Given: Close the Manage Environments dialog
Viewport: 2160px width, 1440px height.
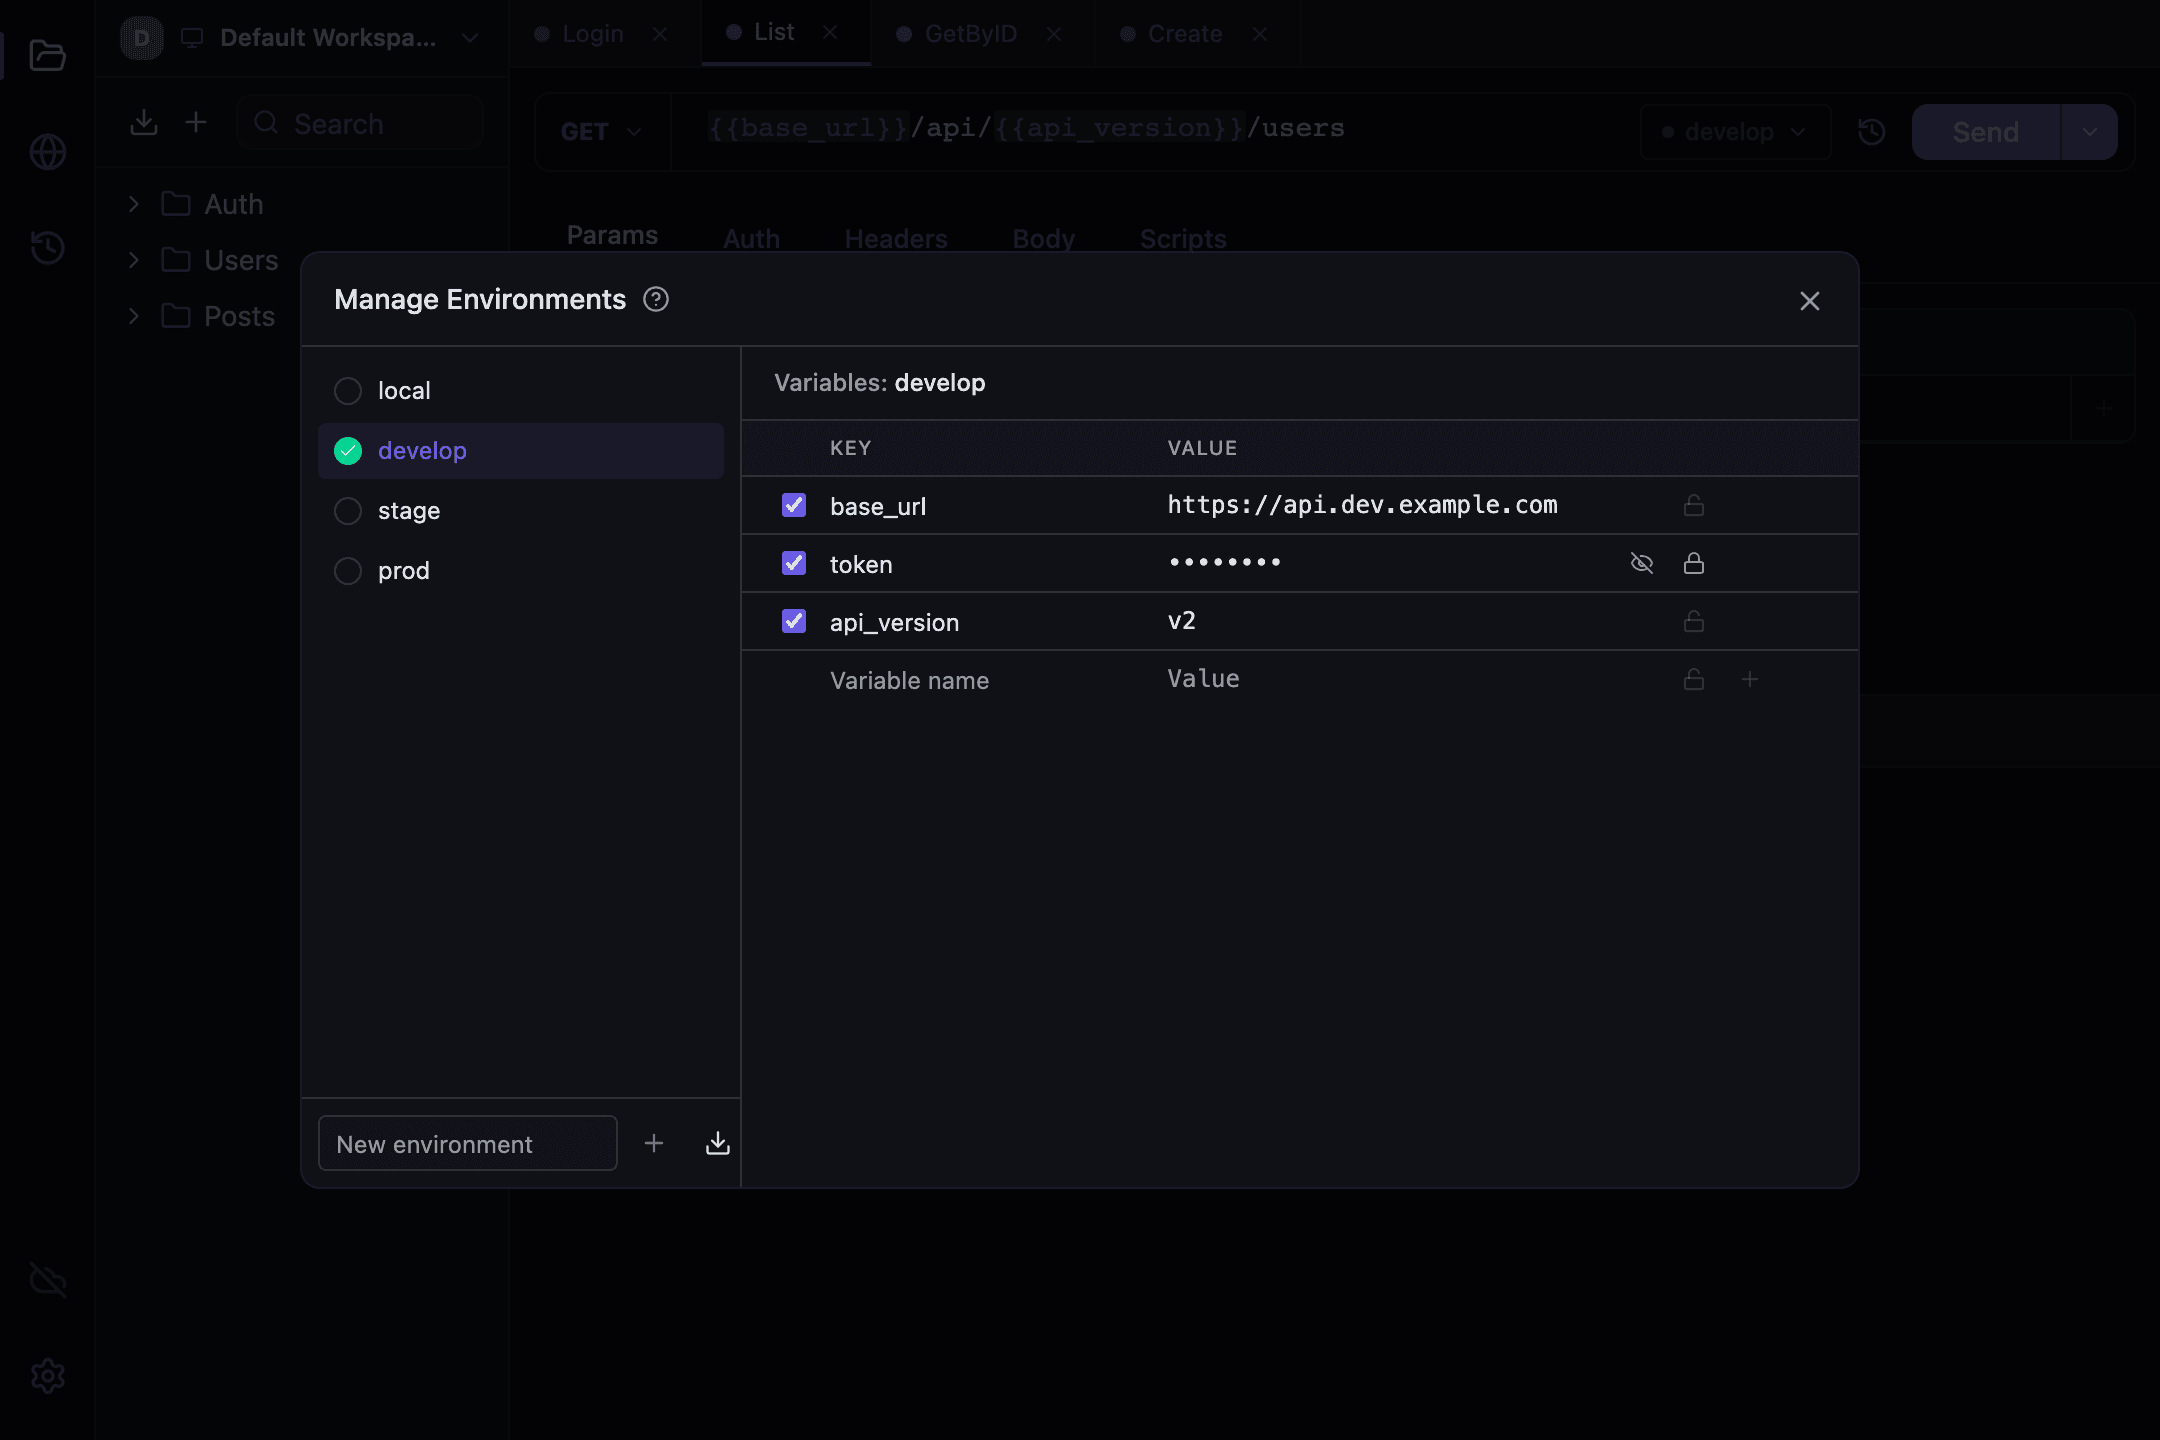Looking at the screenshot, I should (1809, 300).
